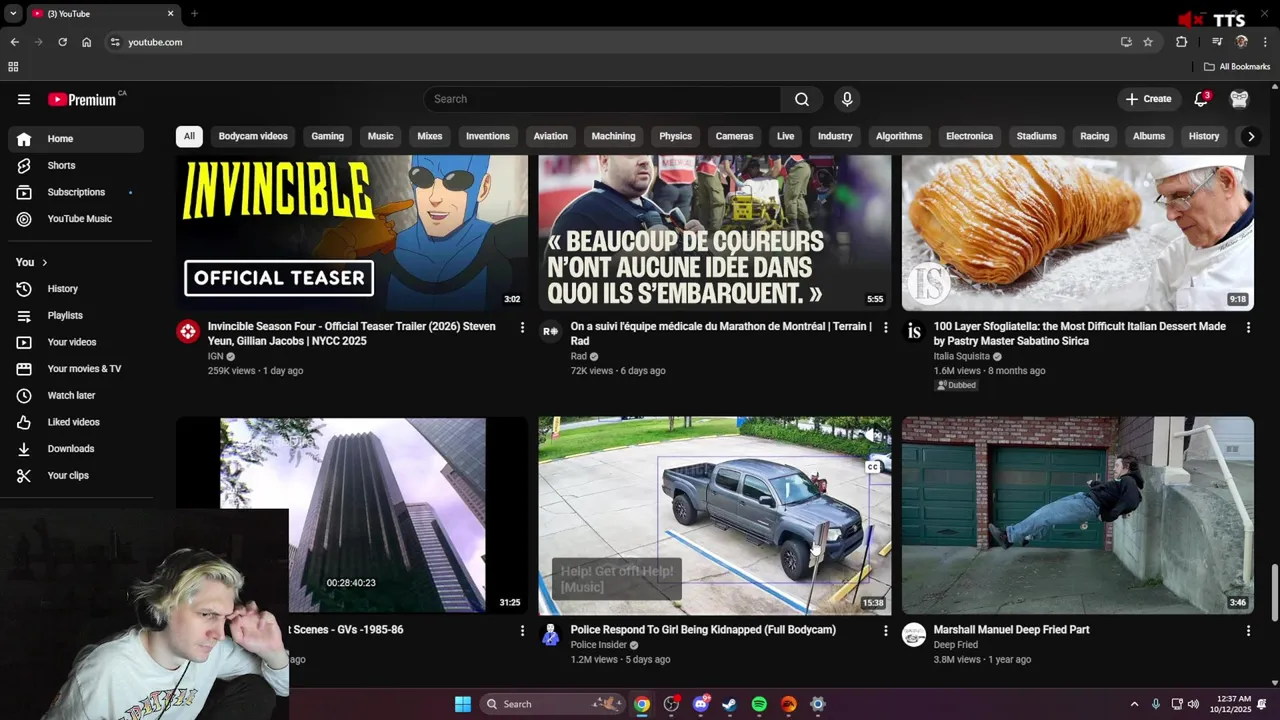The height and width of the screenshot is (720, 1280).
Task: Open options menu for Invincible teaser video
Action: tap(522, 327)
